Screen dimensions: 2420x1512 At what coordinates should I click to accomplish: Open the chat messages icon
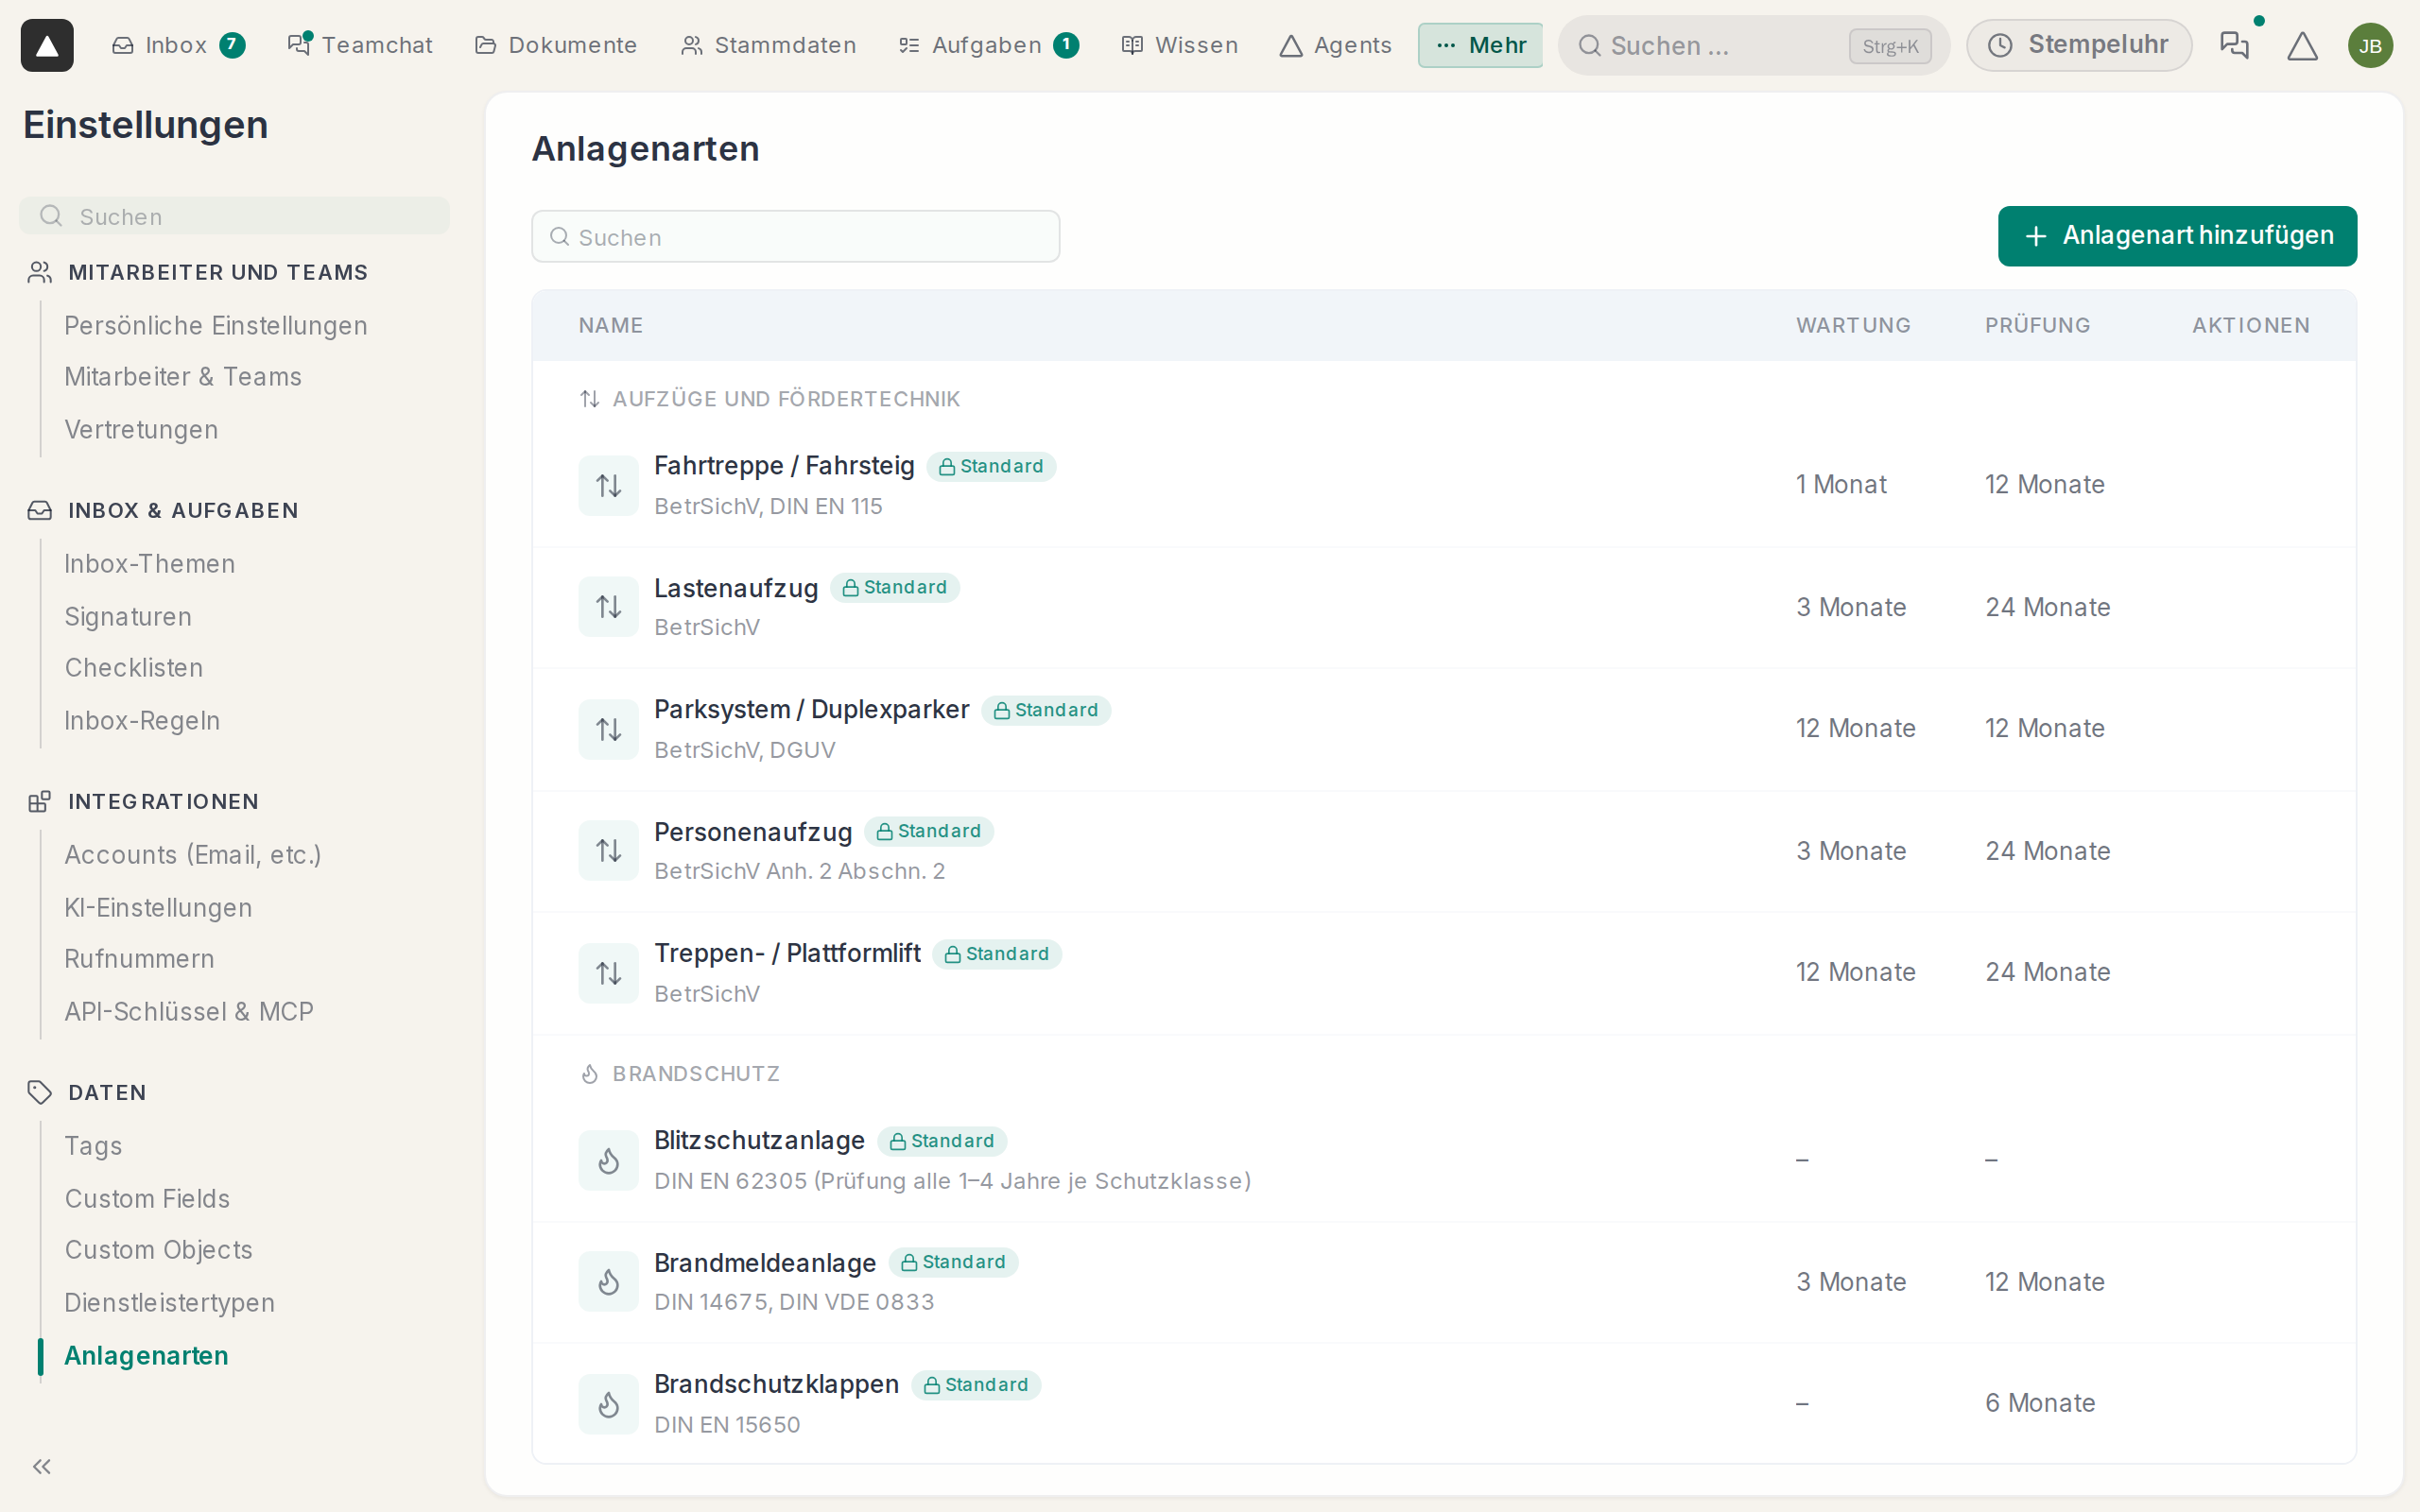tap(2233, 45)
